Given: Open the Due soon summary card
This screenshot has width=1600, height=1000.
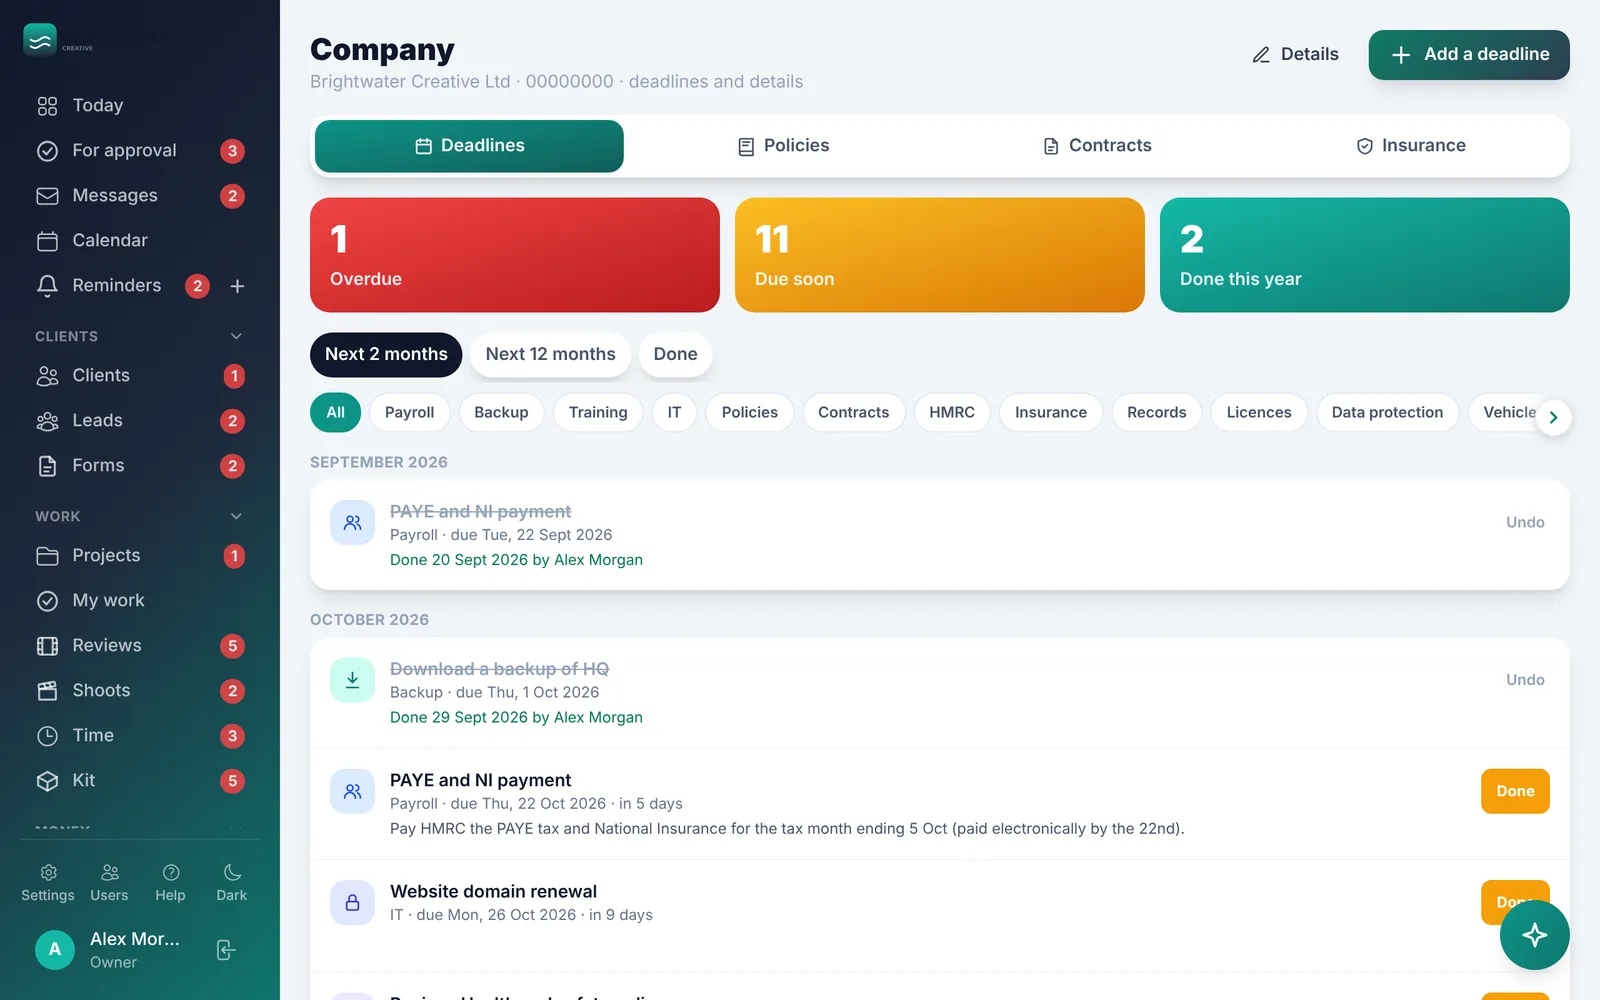Looking at the screenshot, I should coord(940,255).
